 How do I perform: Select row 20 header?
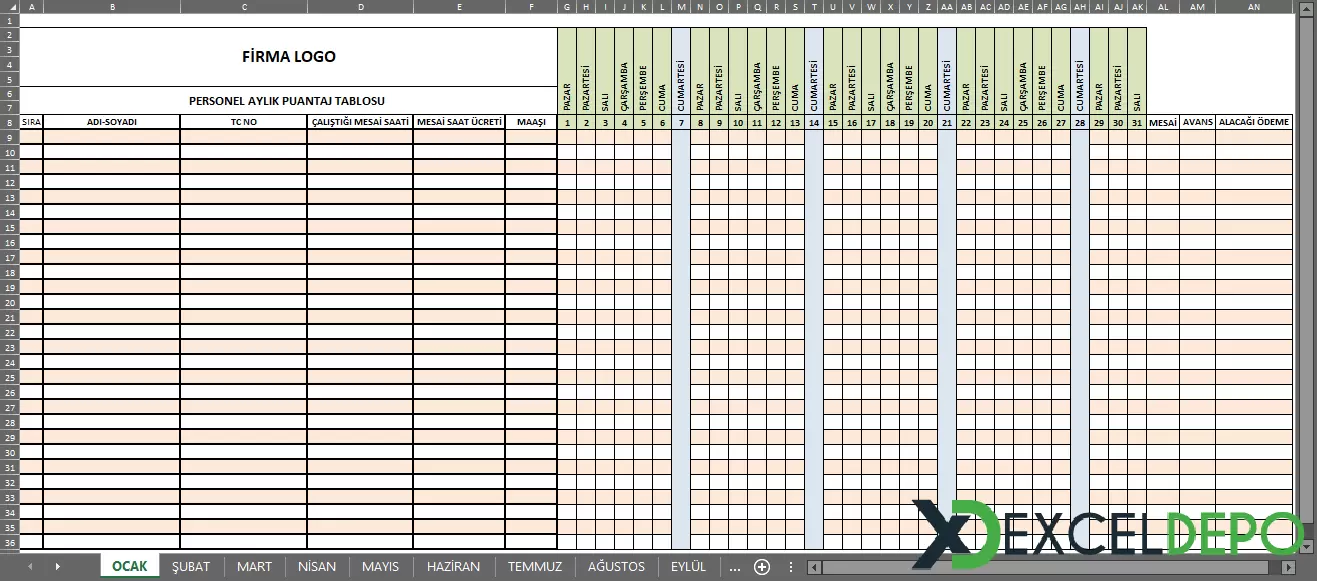pyautogui.click(x=9, y=302)
